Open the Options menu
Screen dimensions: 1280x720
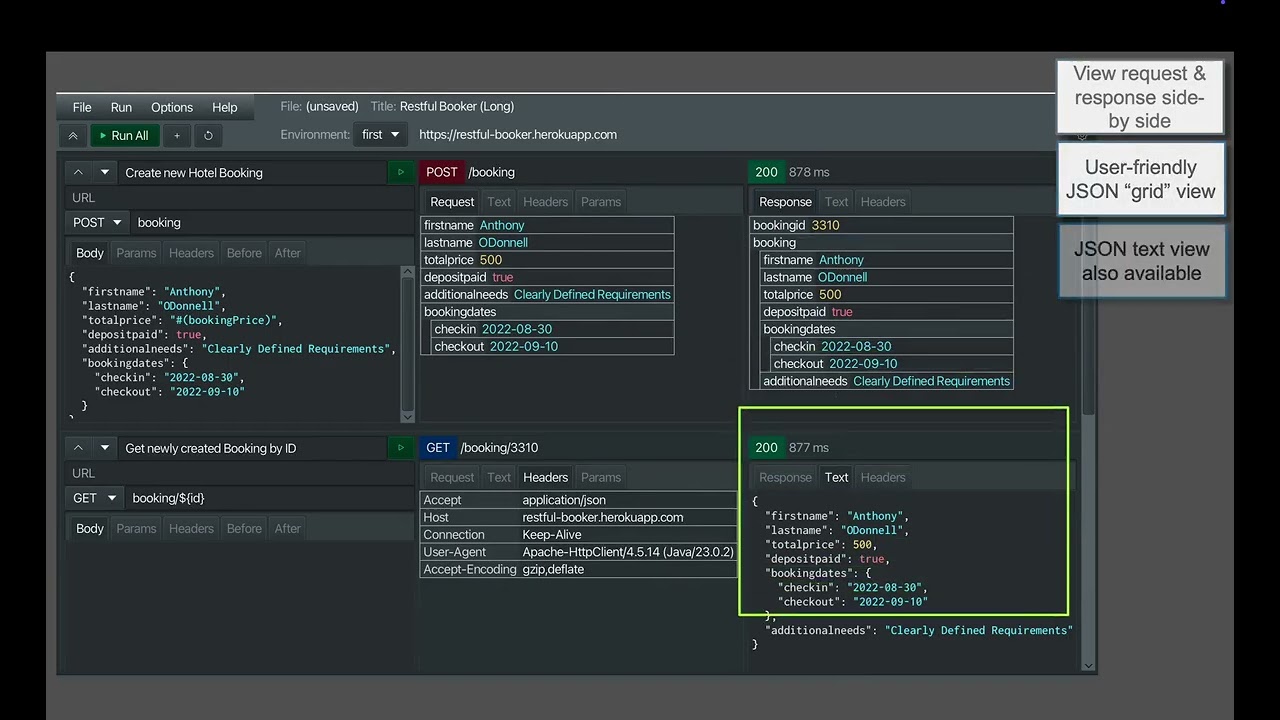(x=172, y=107)
